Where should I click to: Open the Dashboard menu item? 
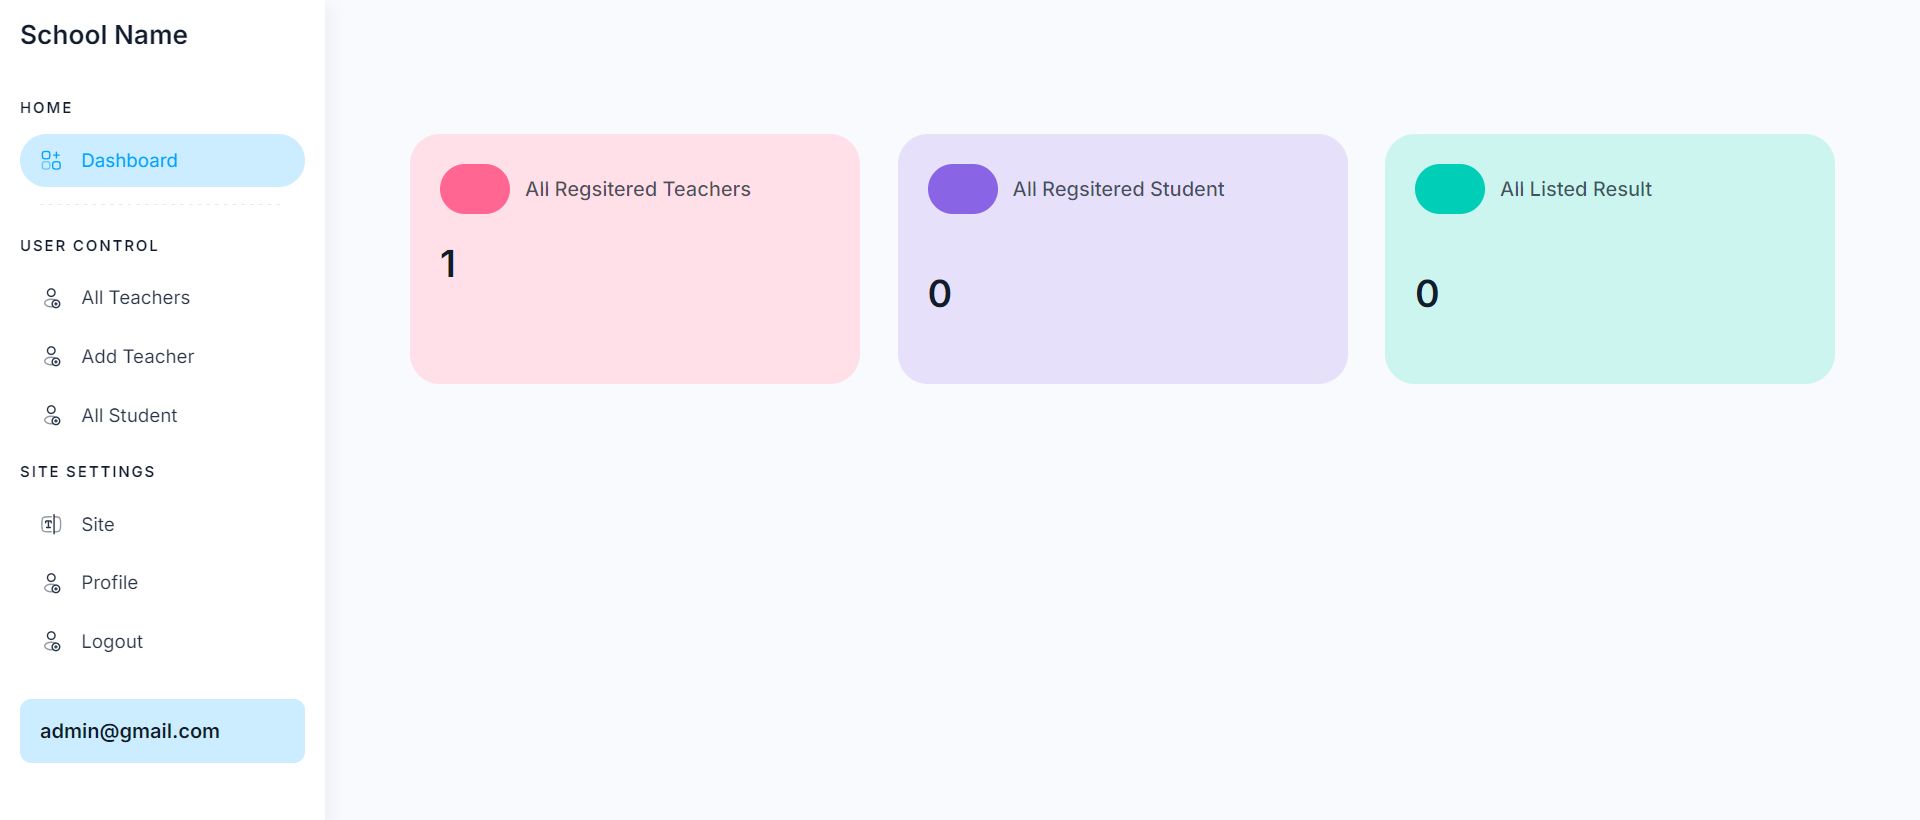coord(129,161)
